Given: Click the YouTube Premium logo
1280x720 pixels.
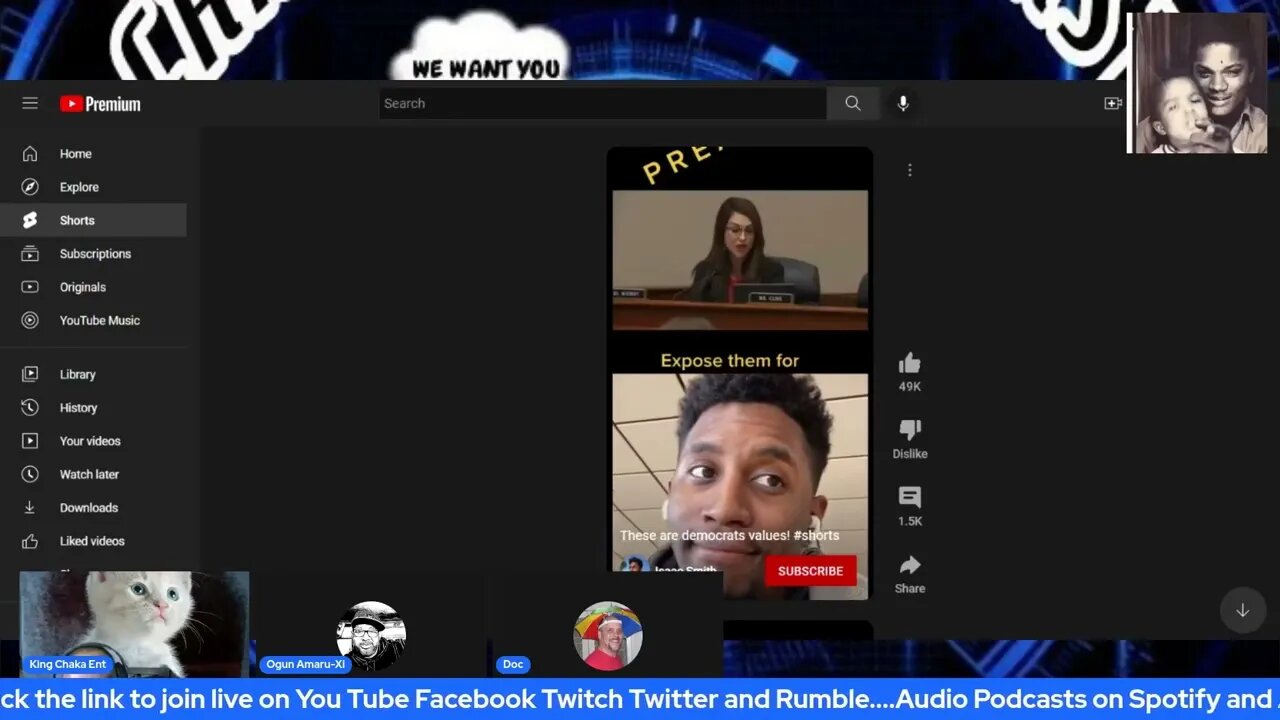Looking at the screenshot, I should tap(100, 104).
